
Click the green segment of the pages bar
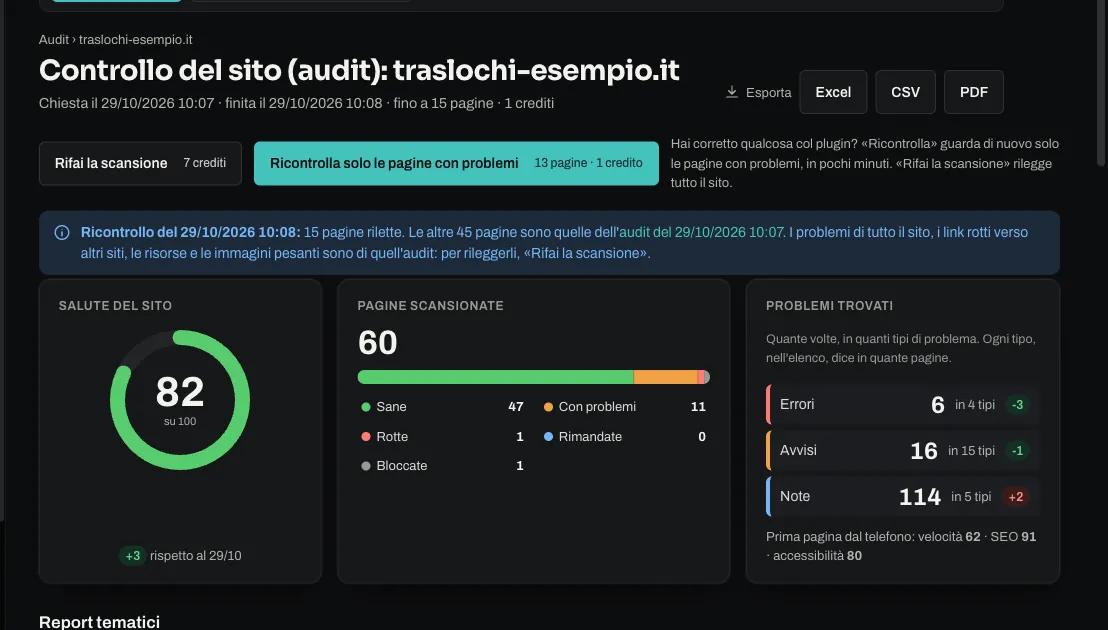click(x=496, y=377)
